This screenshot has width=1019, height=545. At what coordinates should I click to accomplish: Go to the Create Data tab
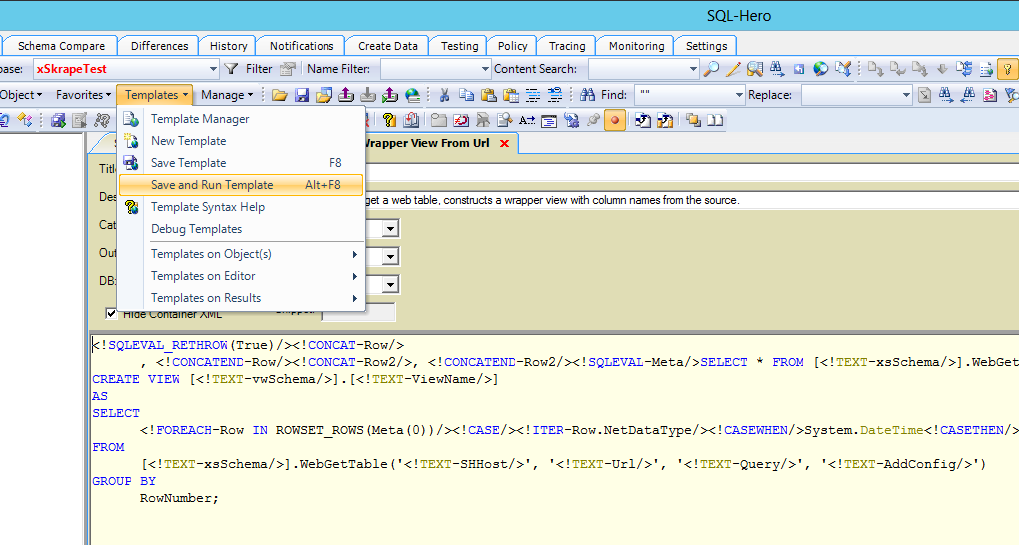click(387, 46)
